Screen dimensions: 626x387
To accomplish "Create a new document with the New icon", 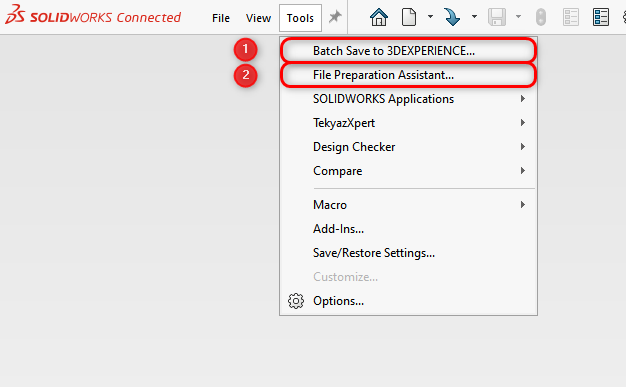I will (409, 17).
